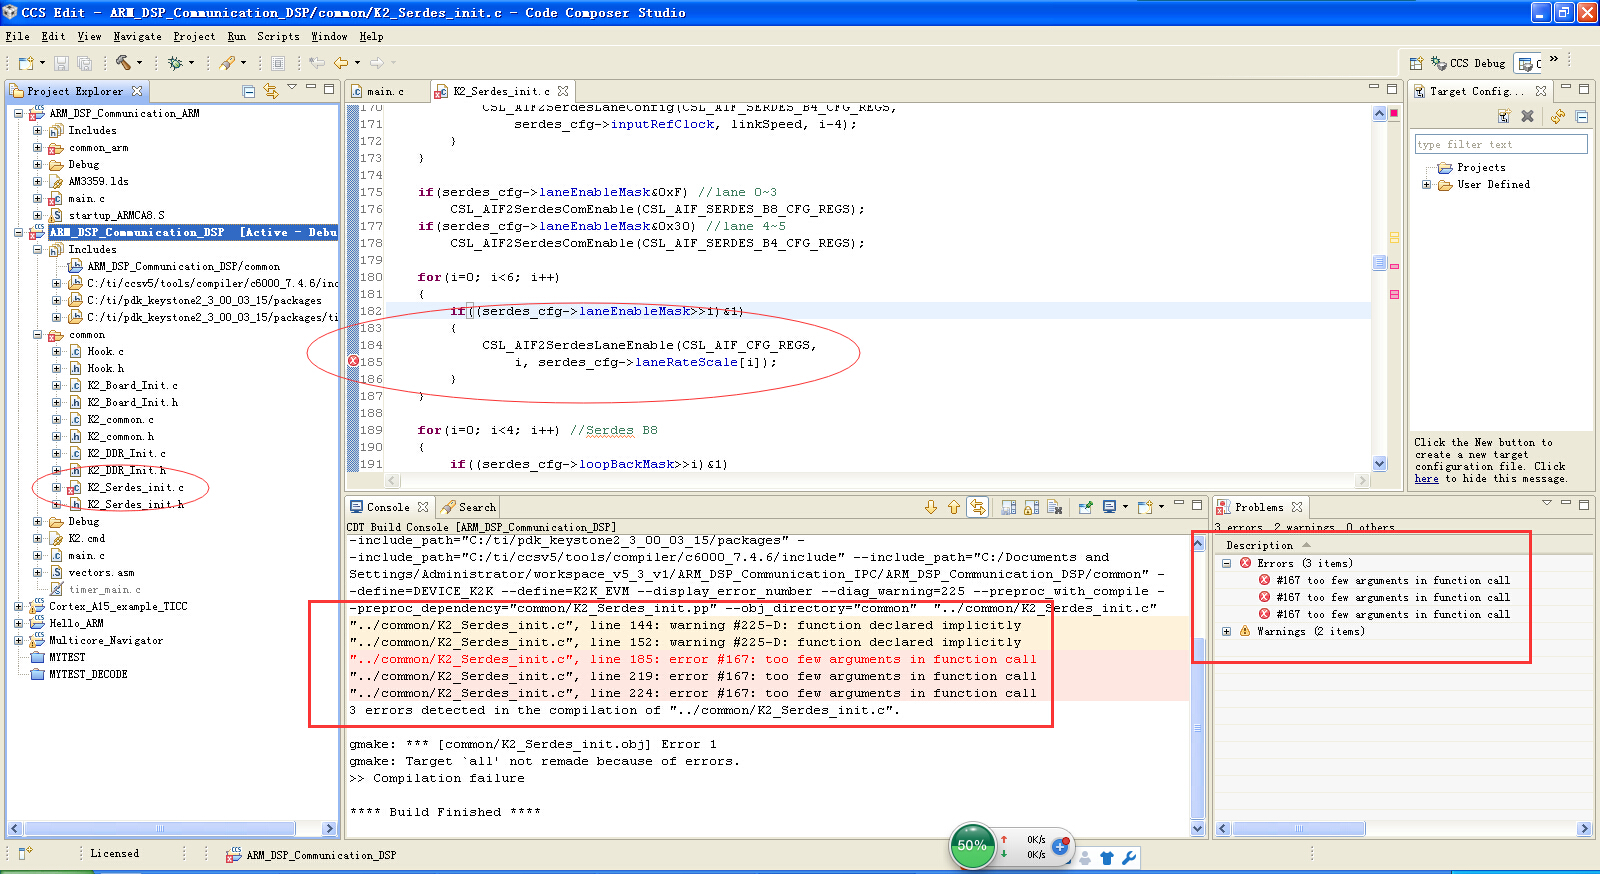Open the Debug bug dropdown arrow
1600x874 pixels.
(191, 63)
